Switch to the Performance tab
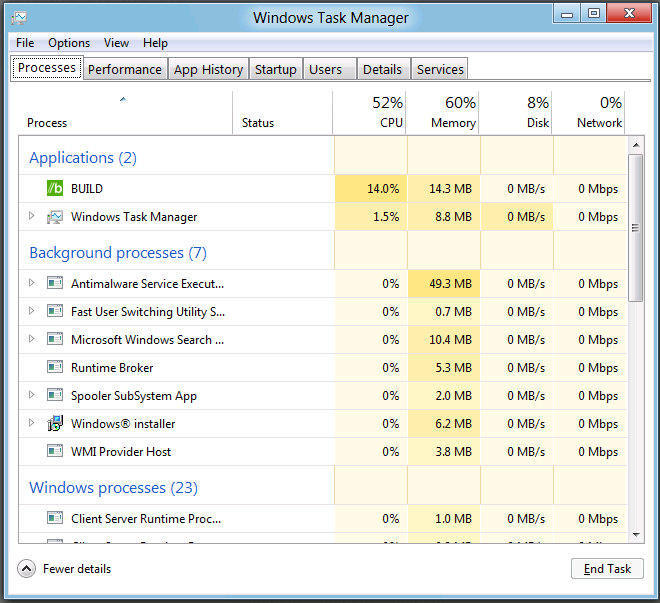 (x=125, y=69)
